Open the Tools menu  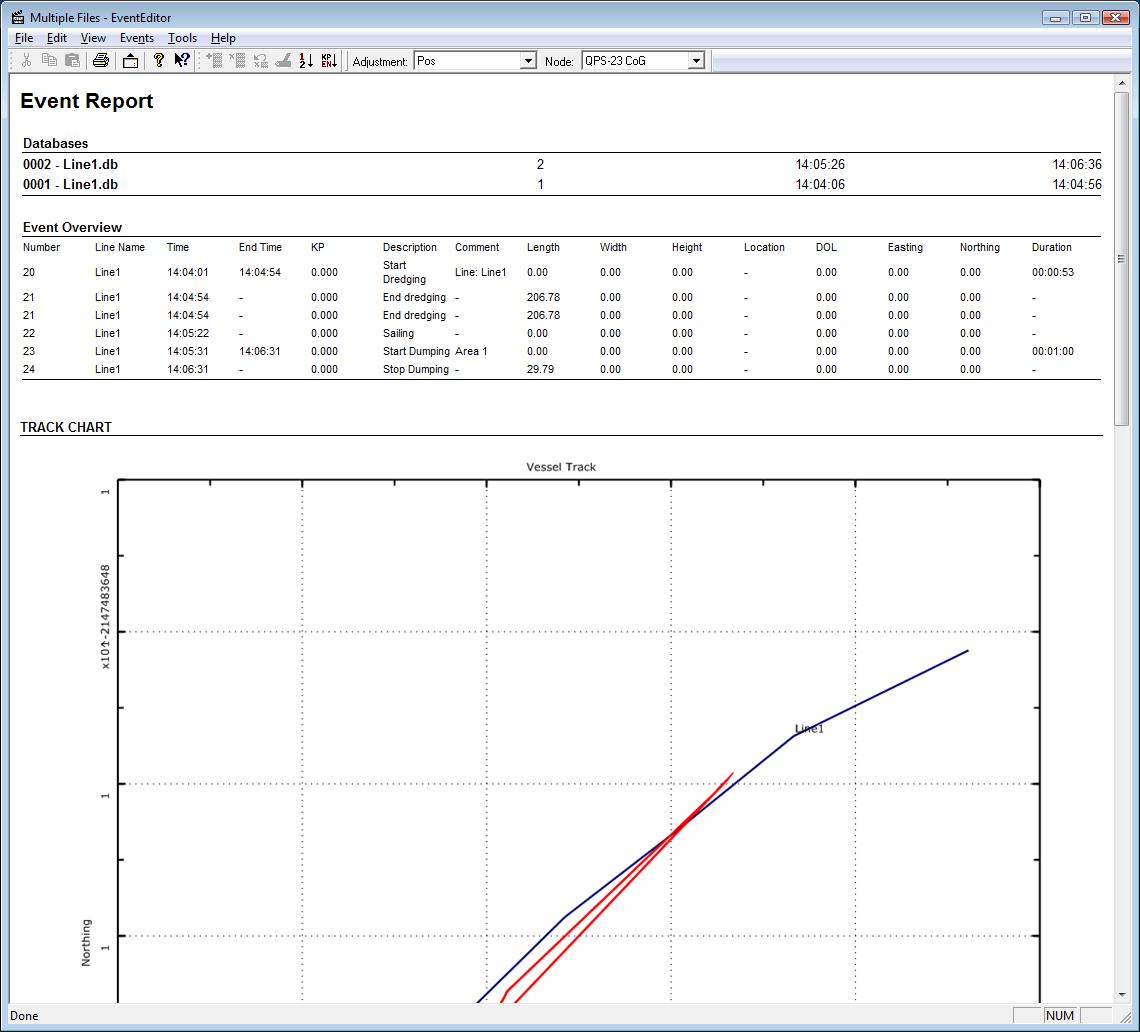pyautogui.click(x=182, y=38)
